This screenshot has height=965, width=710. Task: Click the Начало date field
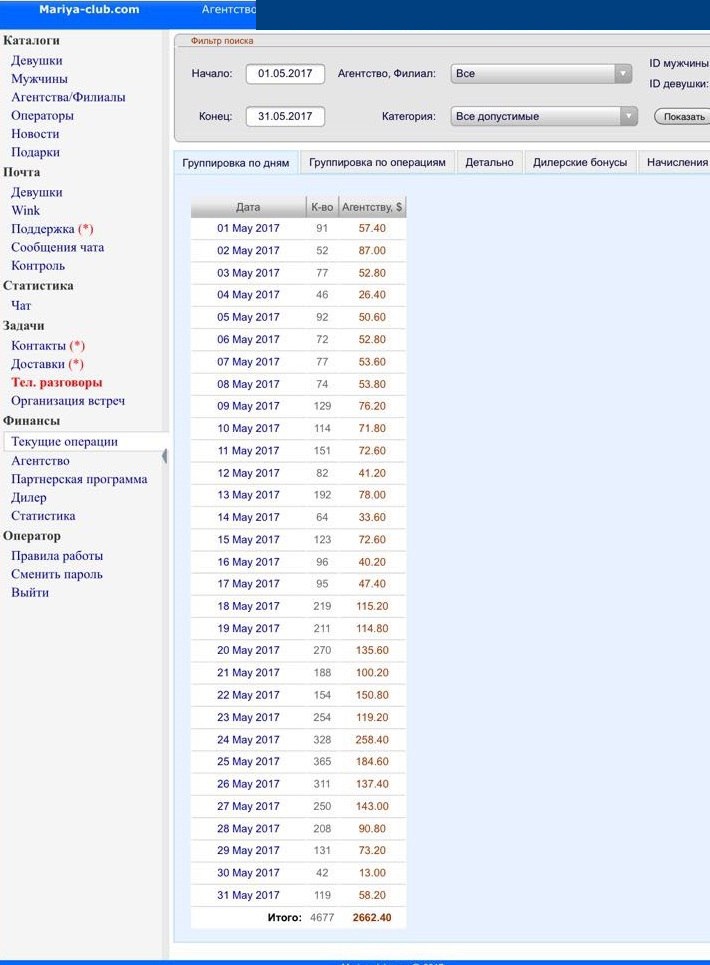click(x=285, y=74)
